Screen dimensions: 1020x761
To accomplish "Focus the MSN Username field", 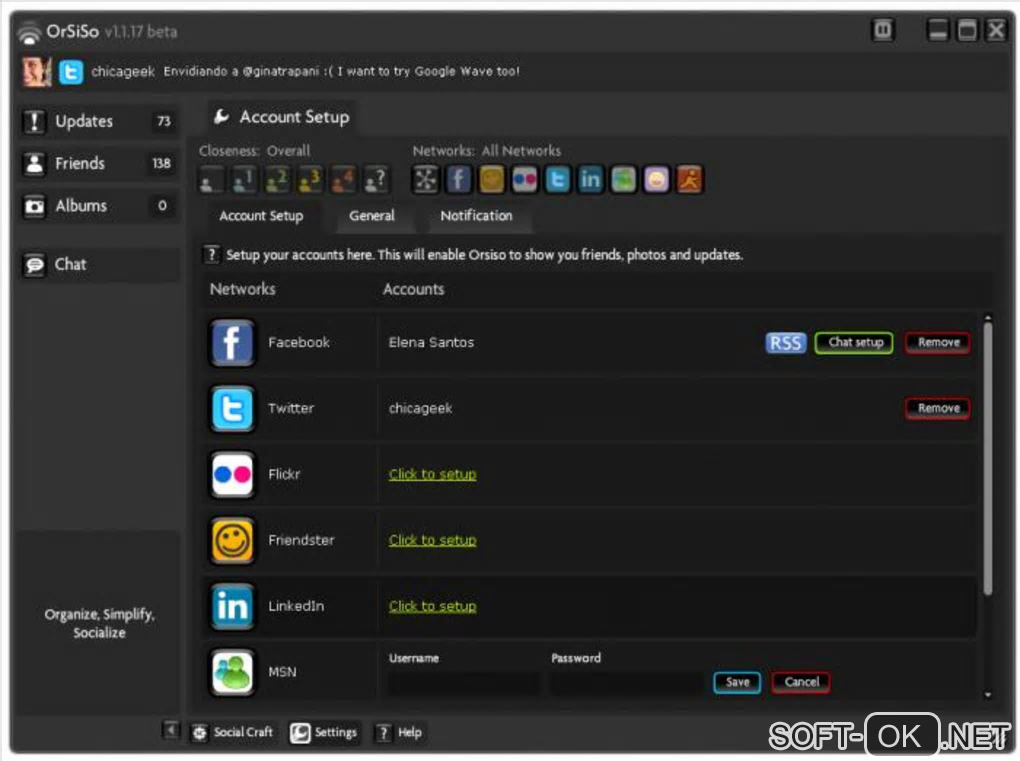I will pyautogui.click(x=464, y=684).
